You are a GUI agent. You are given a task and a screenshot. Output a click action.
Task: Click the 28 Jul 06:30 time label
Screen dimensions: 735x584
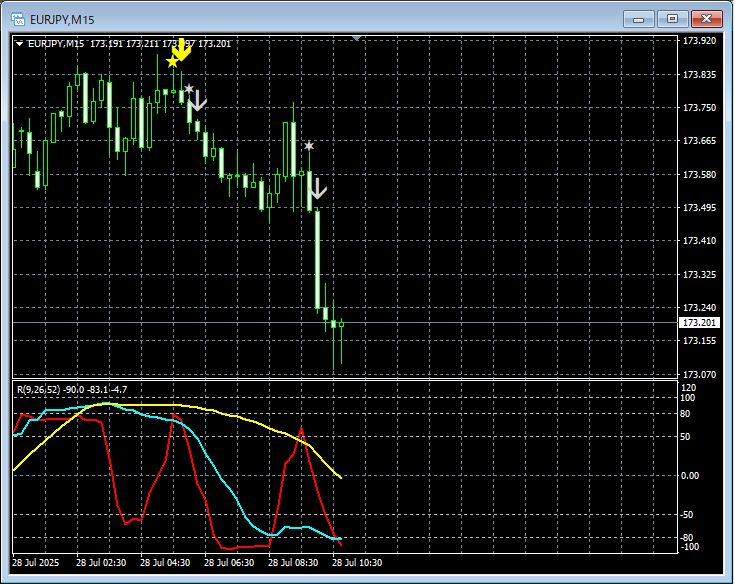pyautogui.click(x=229, y=562)
